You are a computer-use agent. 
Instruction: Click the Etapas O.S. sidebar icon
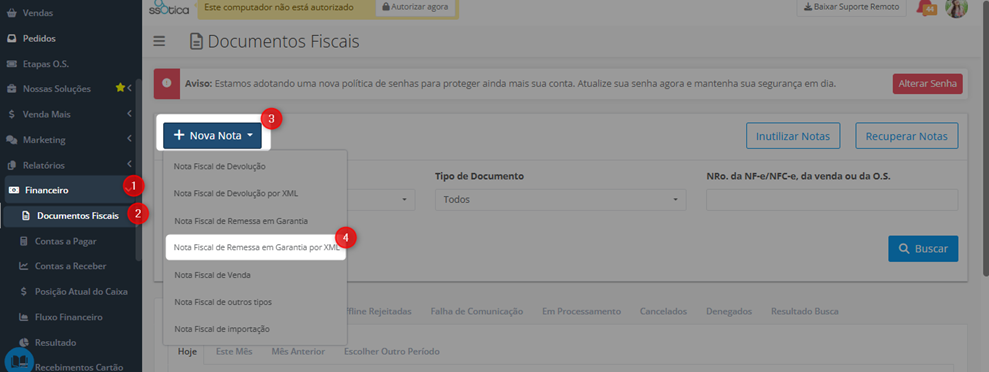[11, 64]
